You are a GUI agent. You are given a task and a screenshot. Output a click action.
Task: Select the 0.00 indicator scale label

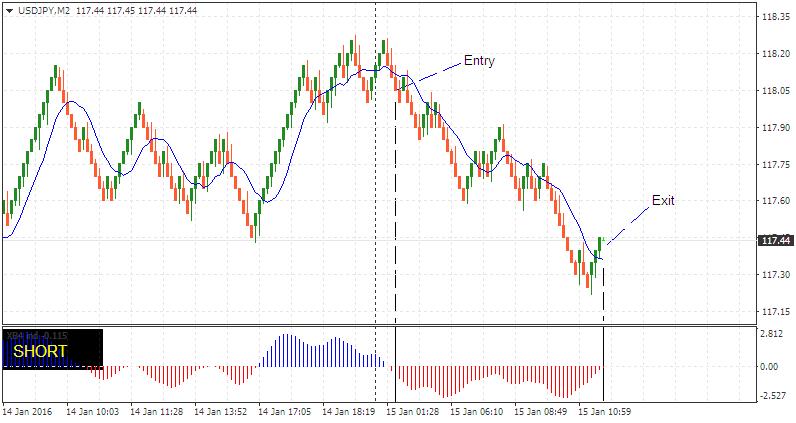click(x=771, y=366)
